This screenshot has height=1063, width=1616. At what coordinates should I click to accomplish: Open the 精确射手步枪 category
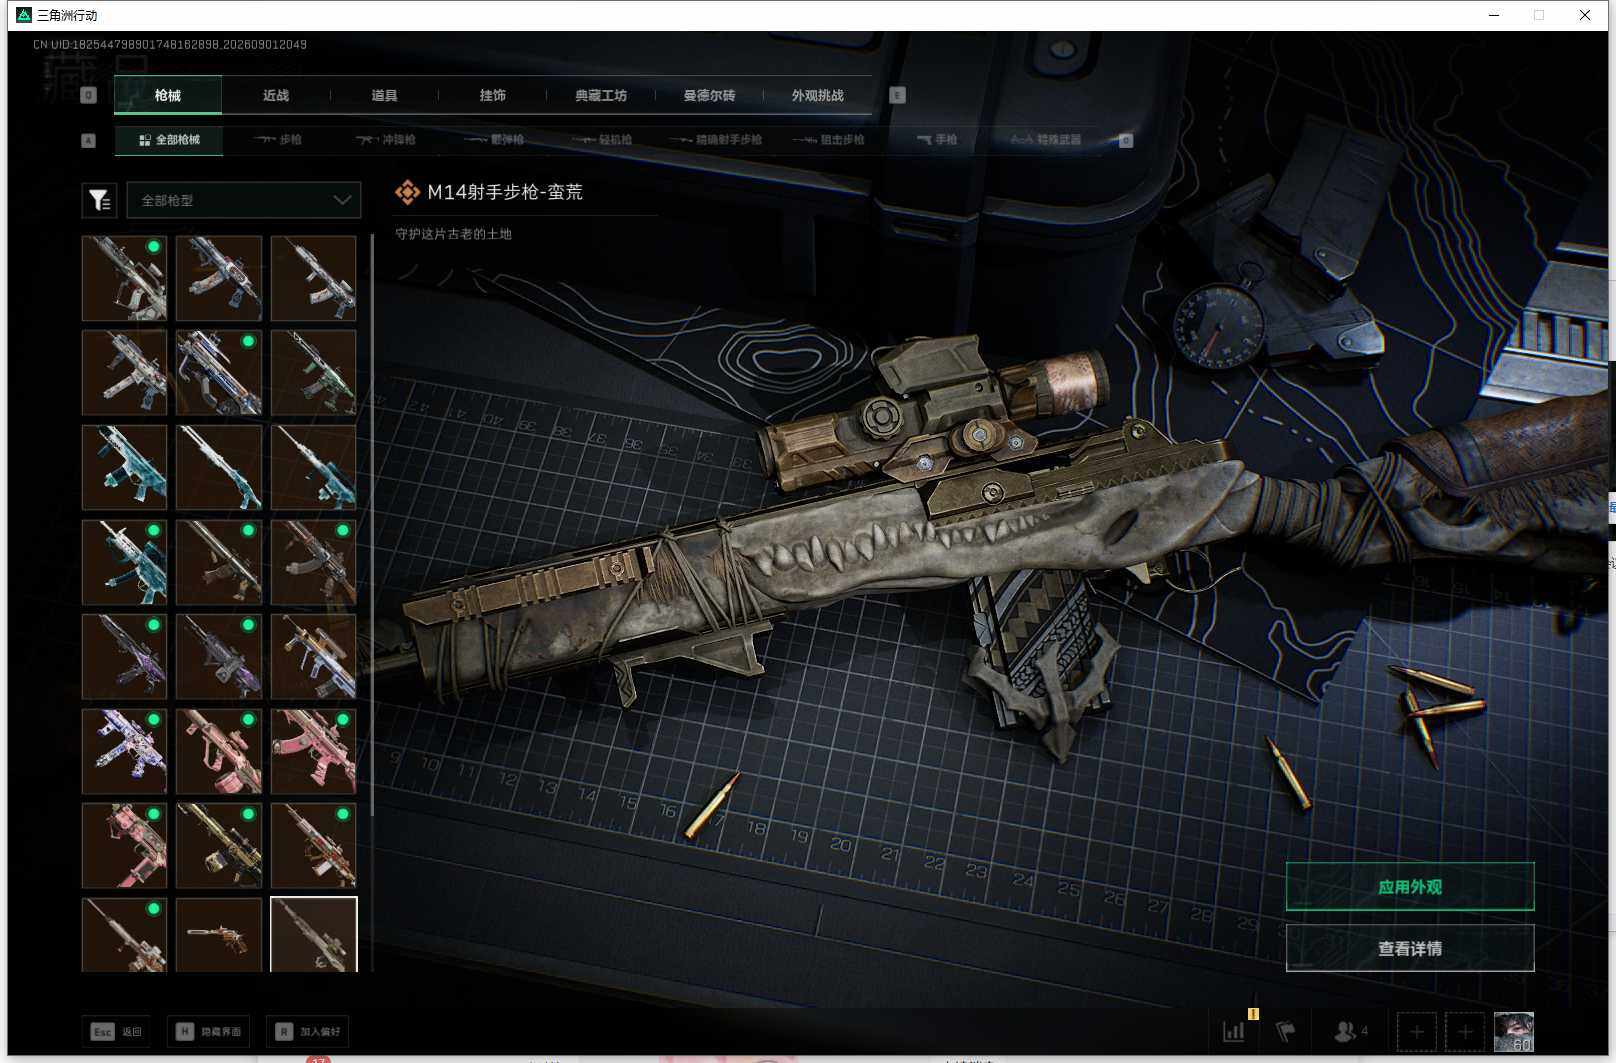coord(716,140)
